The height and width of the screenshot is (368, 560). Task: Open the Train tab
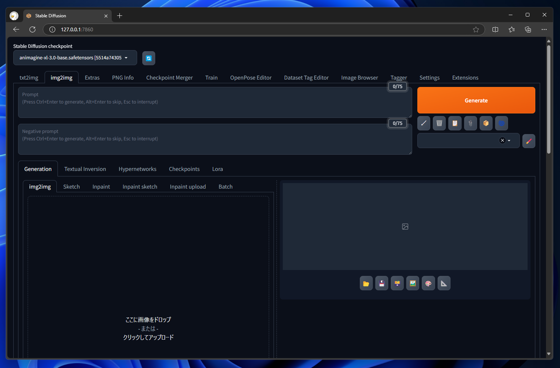click(x=211, y=78)
